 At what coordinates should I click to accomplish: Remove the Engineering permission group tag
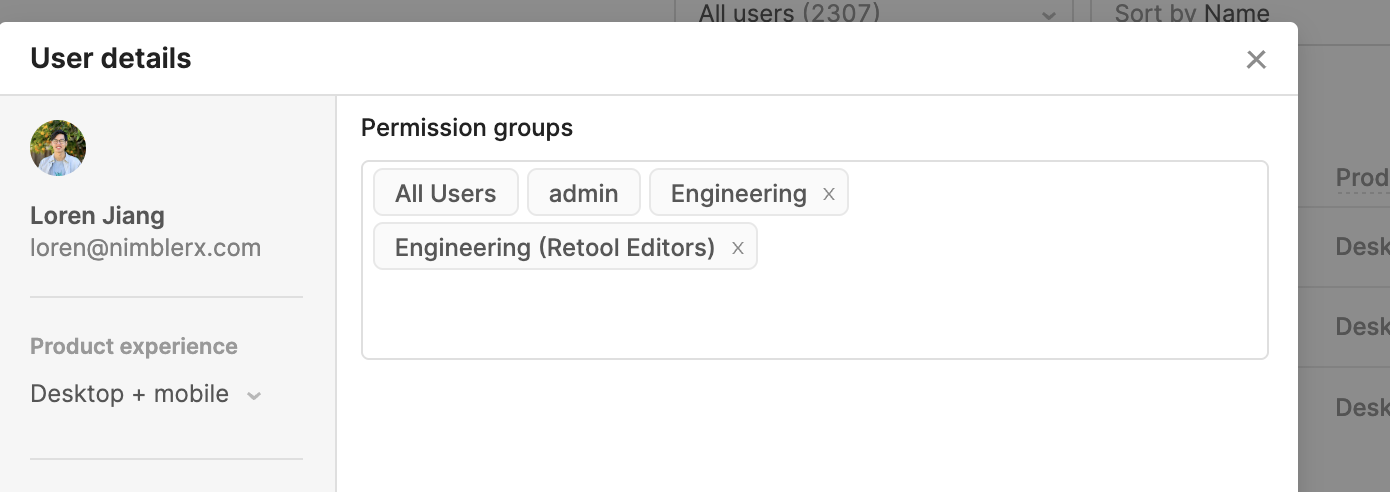tap(829, 194)
